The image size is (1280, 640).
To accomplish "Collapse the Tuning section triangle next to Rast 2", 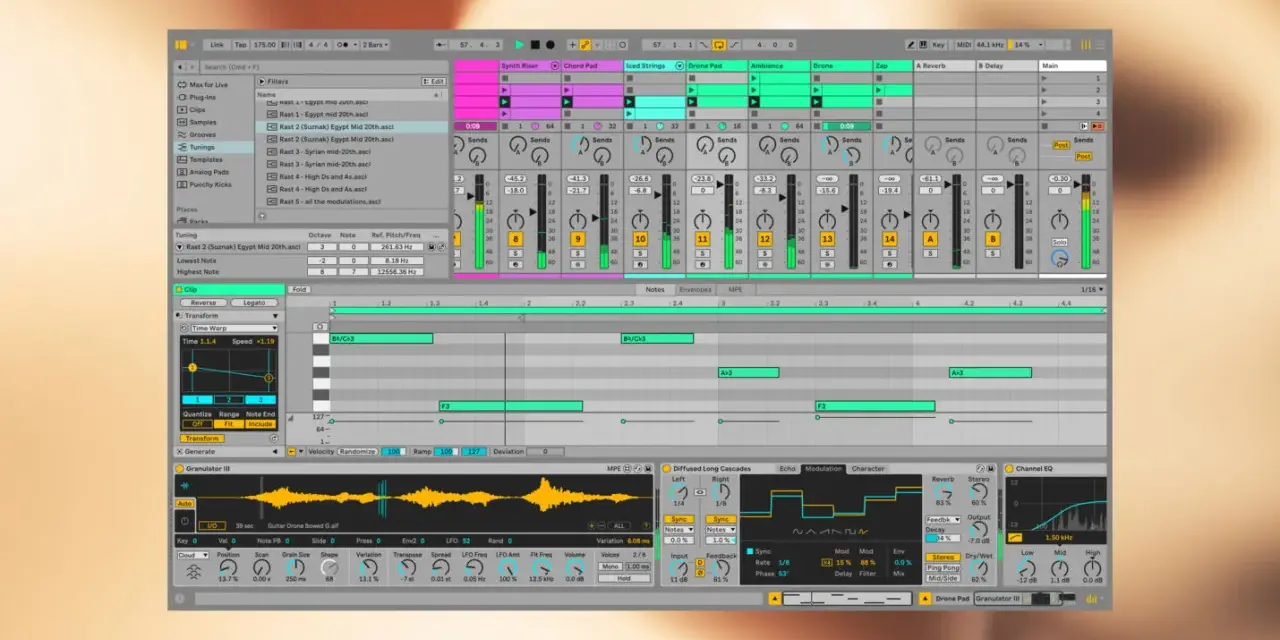I will tap(179, 246).
